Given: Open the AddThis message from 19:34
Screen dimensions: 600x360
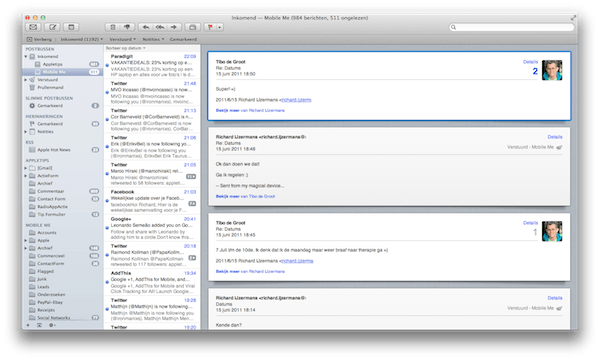Looking at the screenshot, I should click(152, 282).
